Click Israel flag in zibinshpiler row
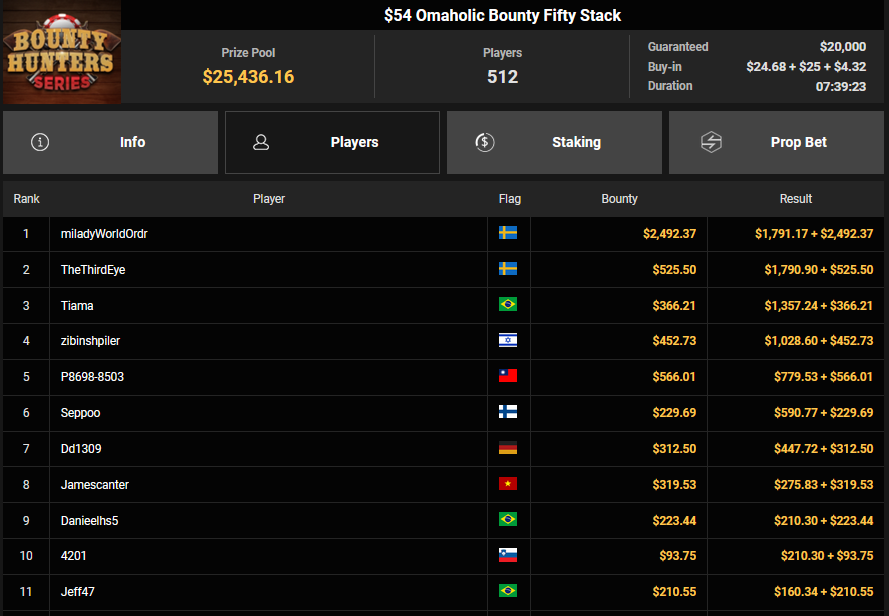The image size is (889, 616). 508,341
